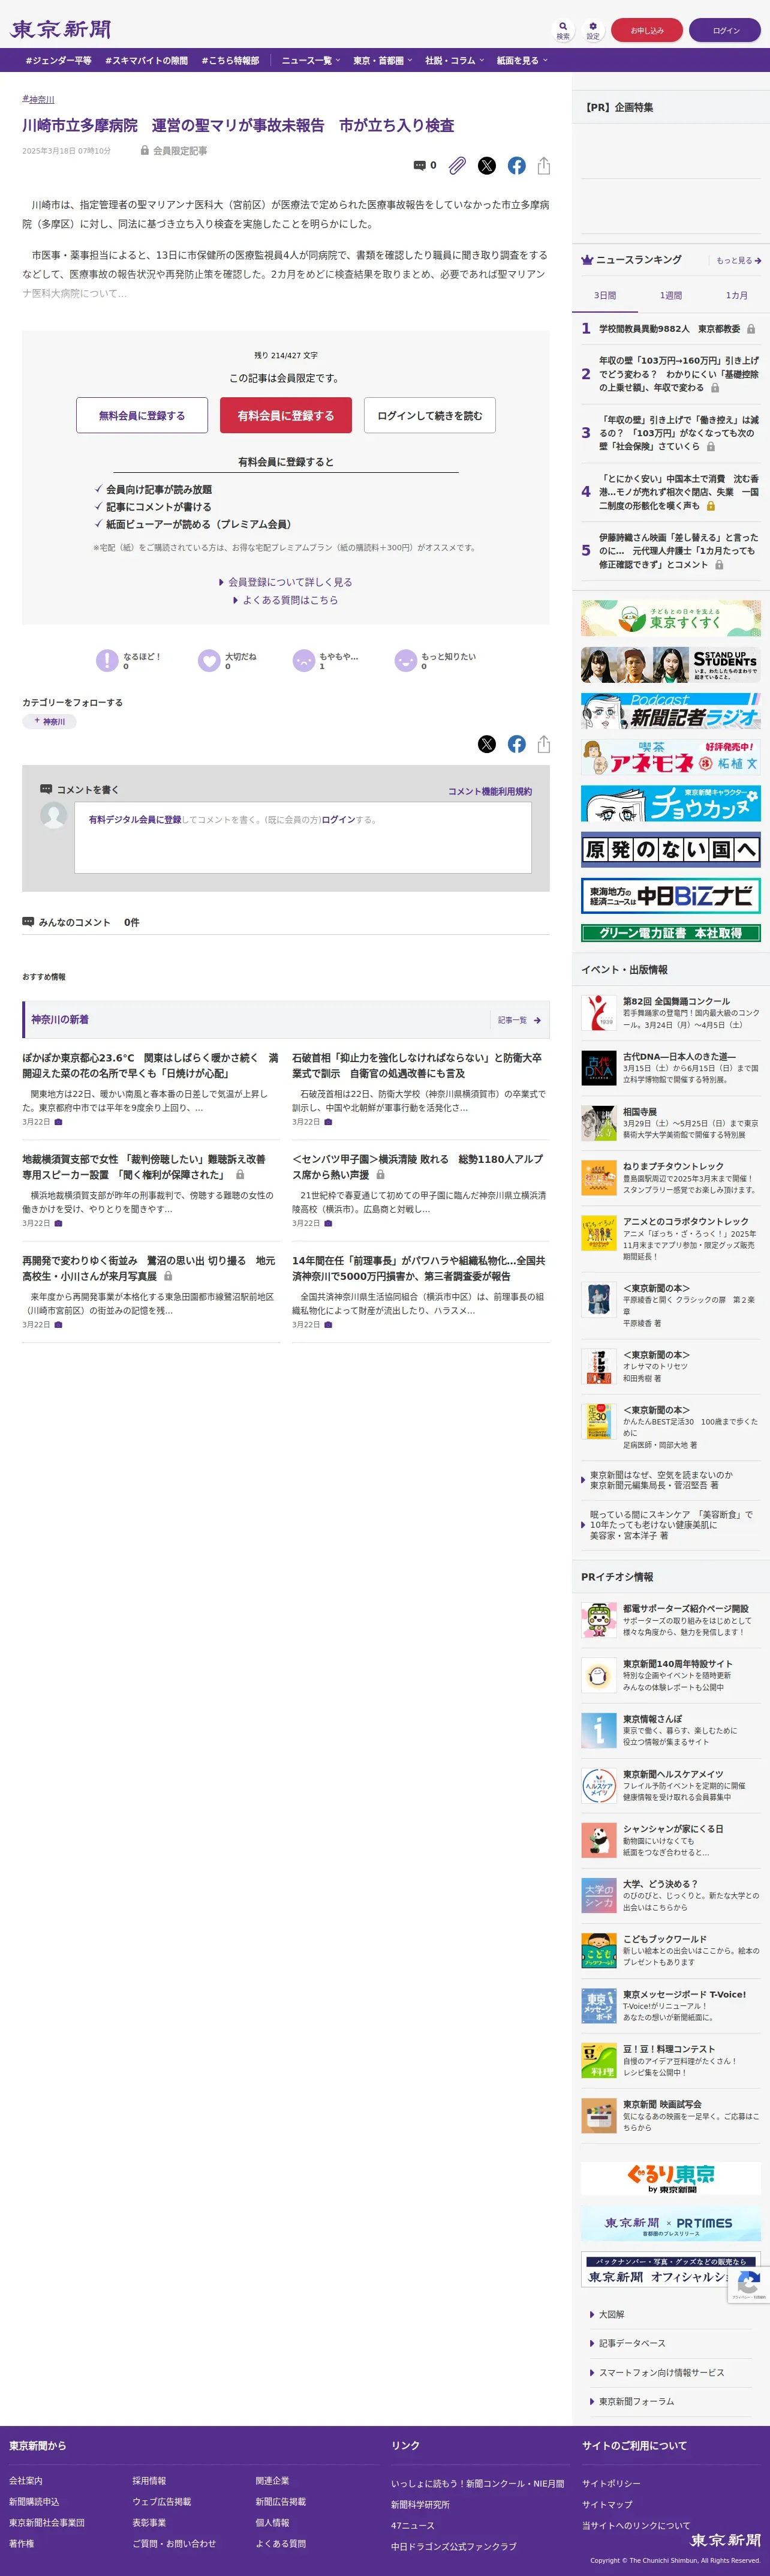Select the 1カ月 ranking tab

(737, 296)
